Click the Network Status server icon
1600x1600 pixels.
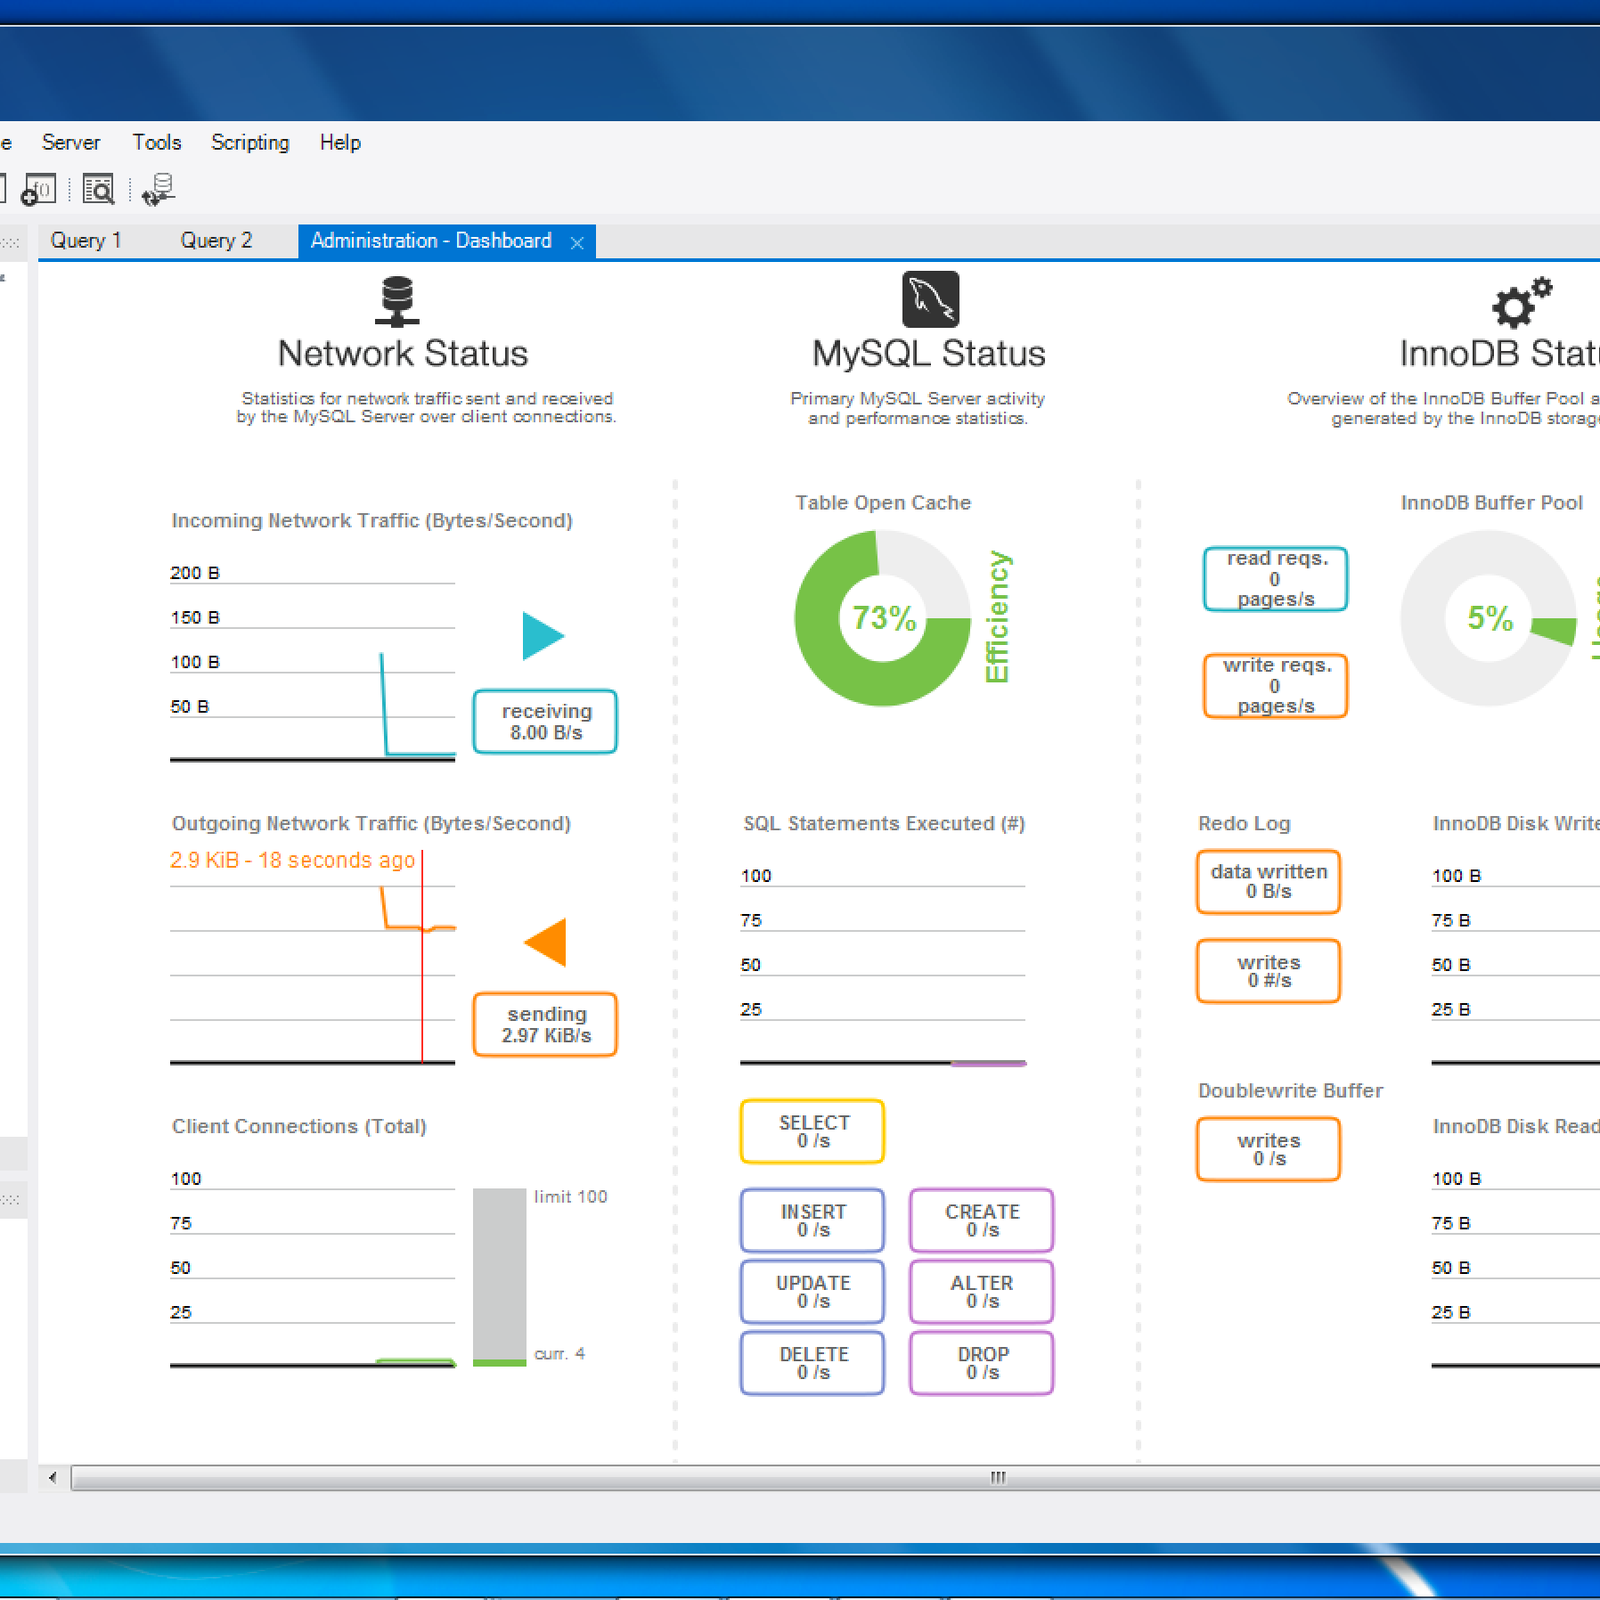point(397,302)
